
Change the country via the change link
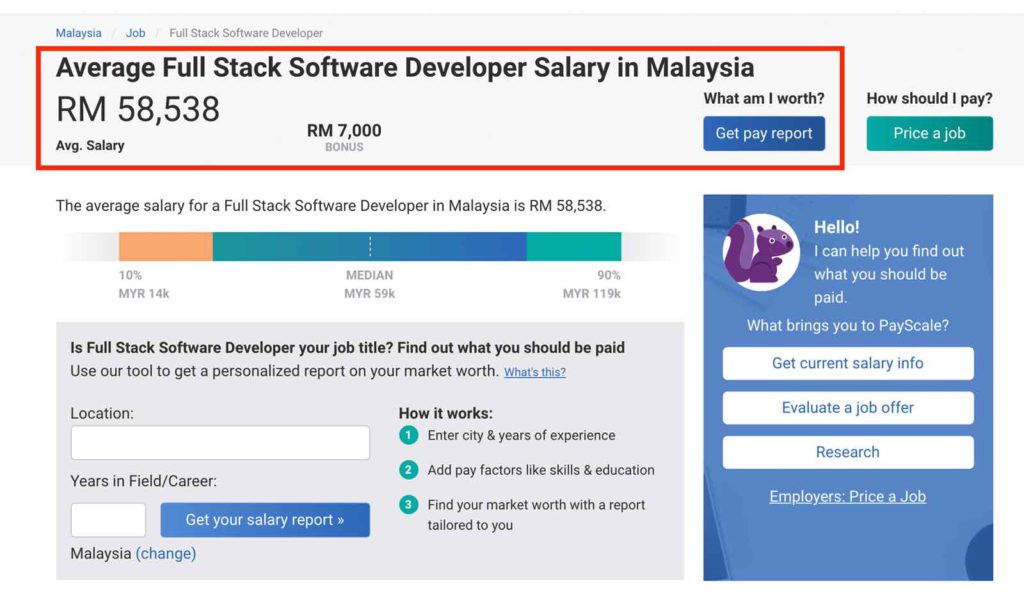166,553
